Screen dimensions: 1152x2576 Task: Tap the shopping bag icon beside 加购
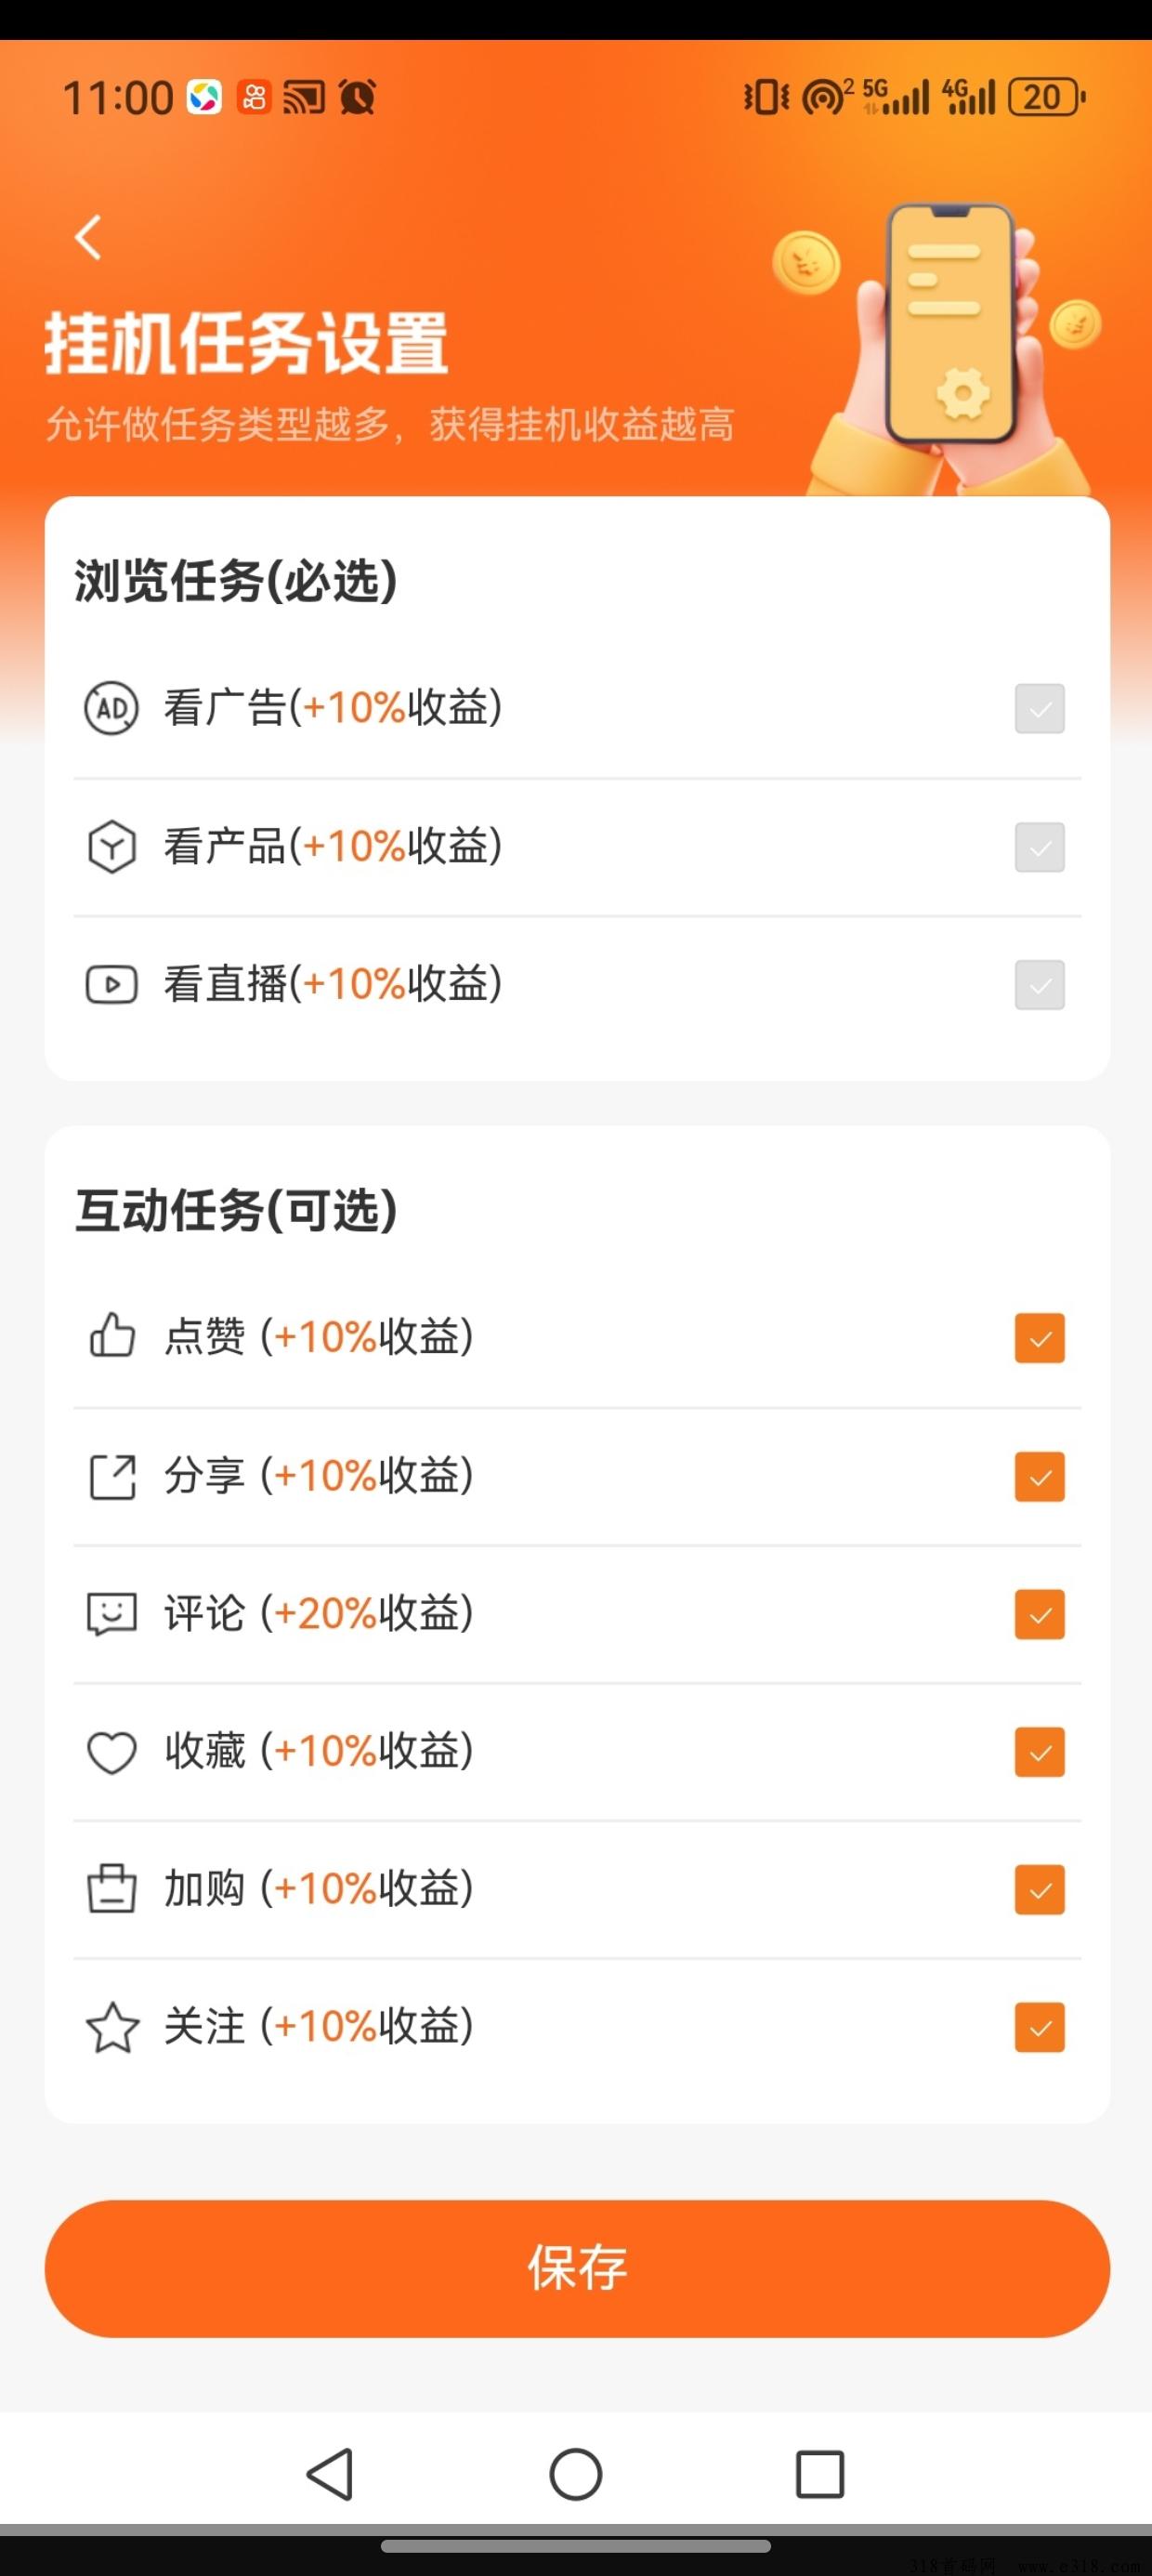111,1889
